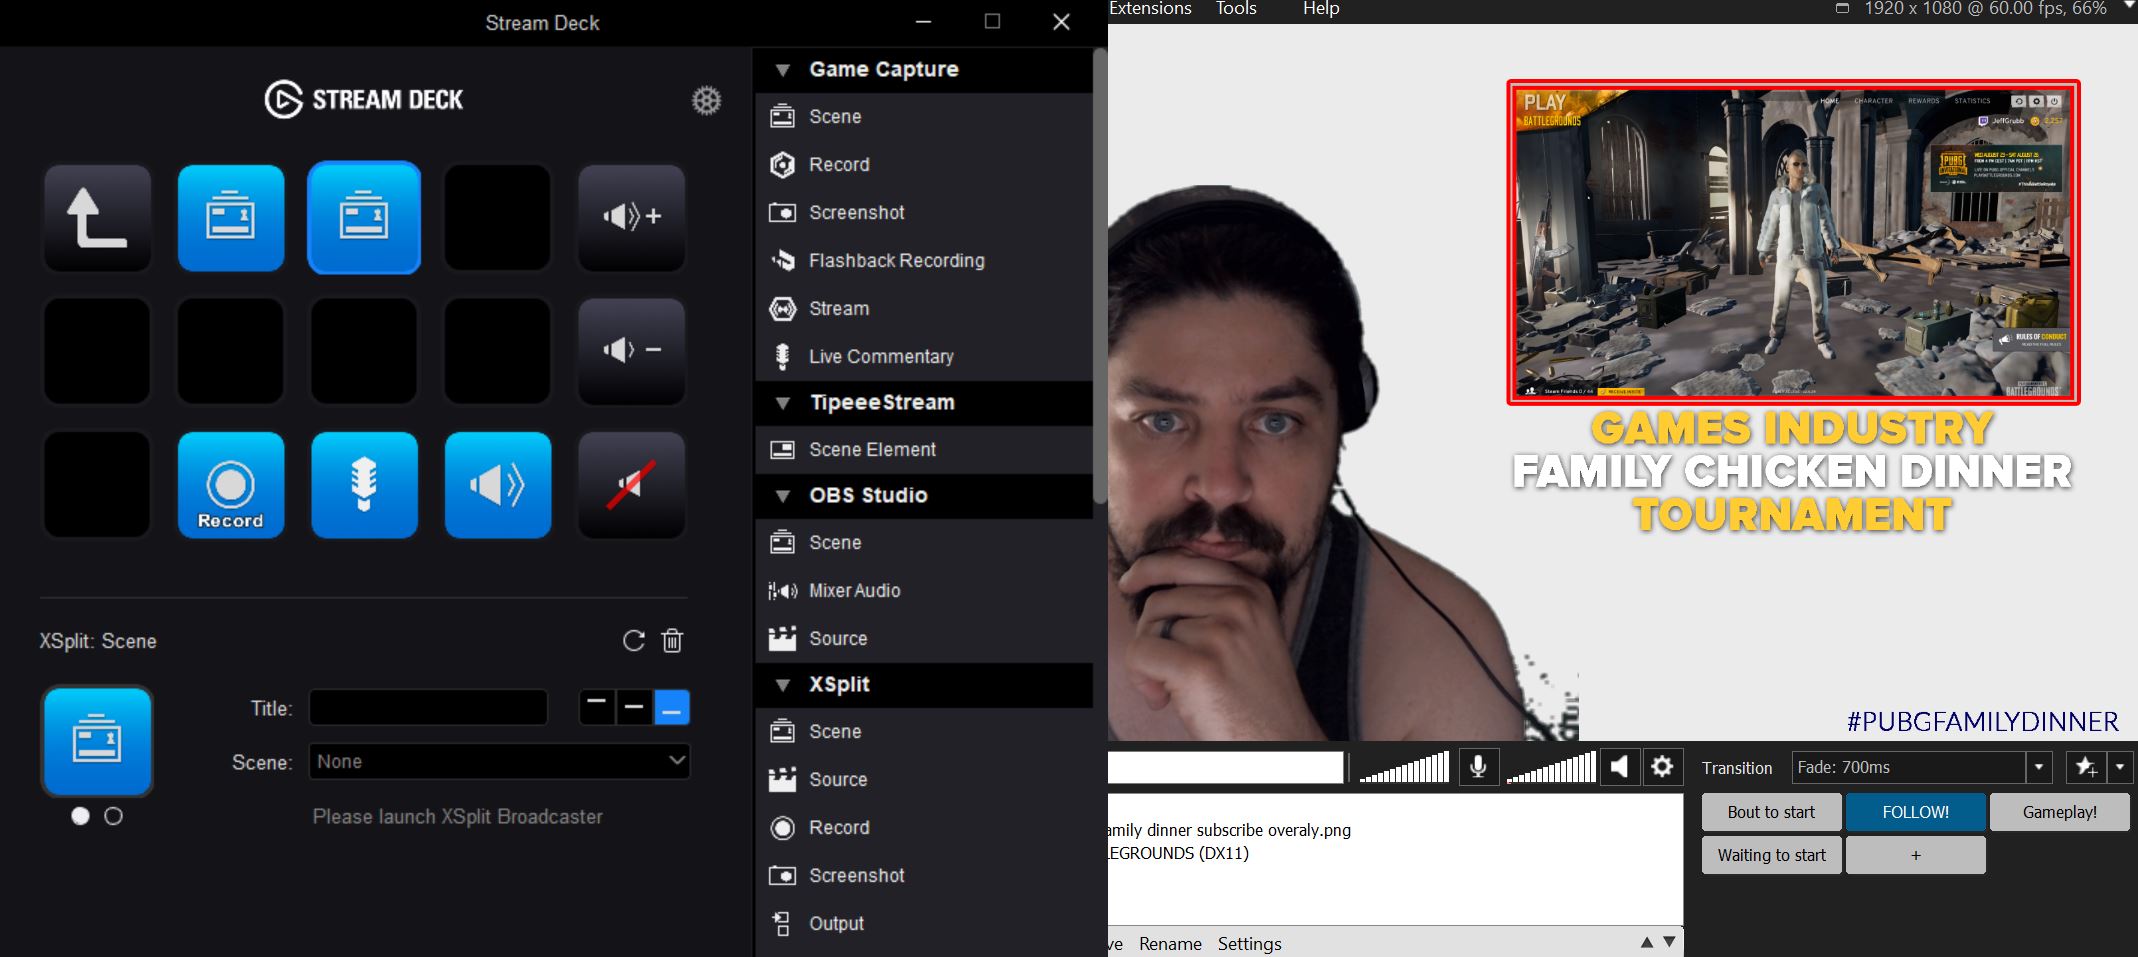This screenshot has height=957, width=2138.
Task: Select XSplit Screenshot action
Action: click(923, 876)
